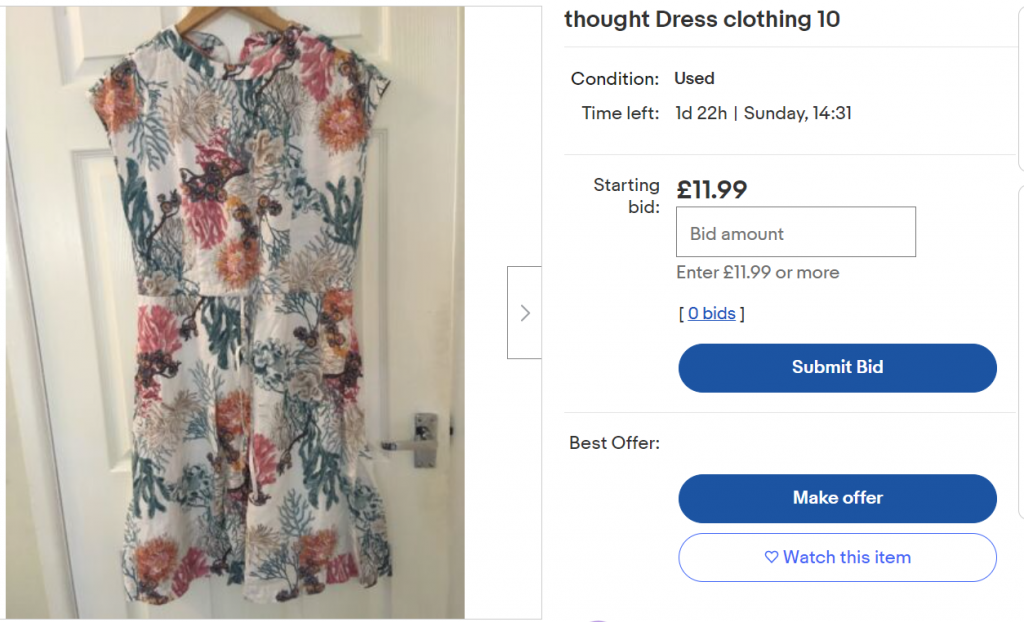The height and width of the screenshot is (622, 1024).
Task: Click the Make offer button
Action: pos(837,498)
